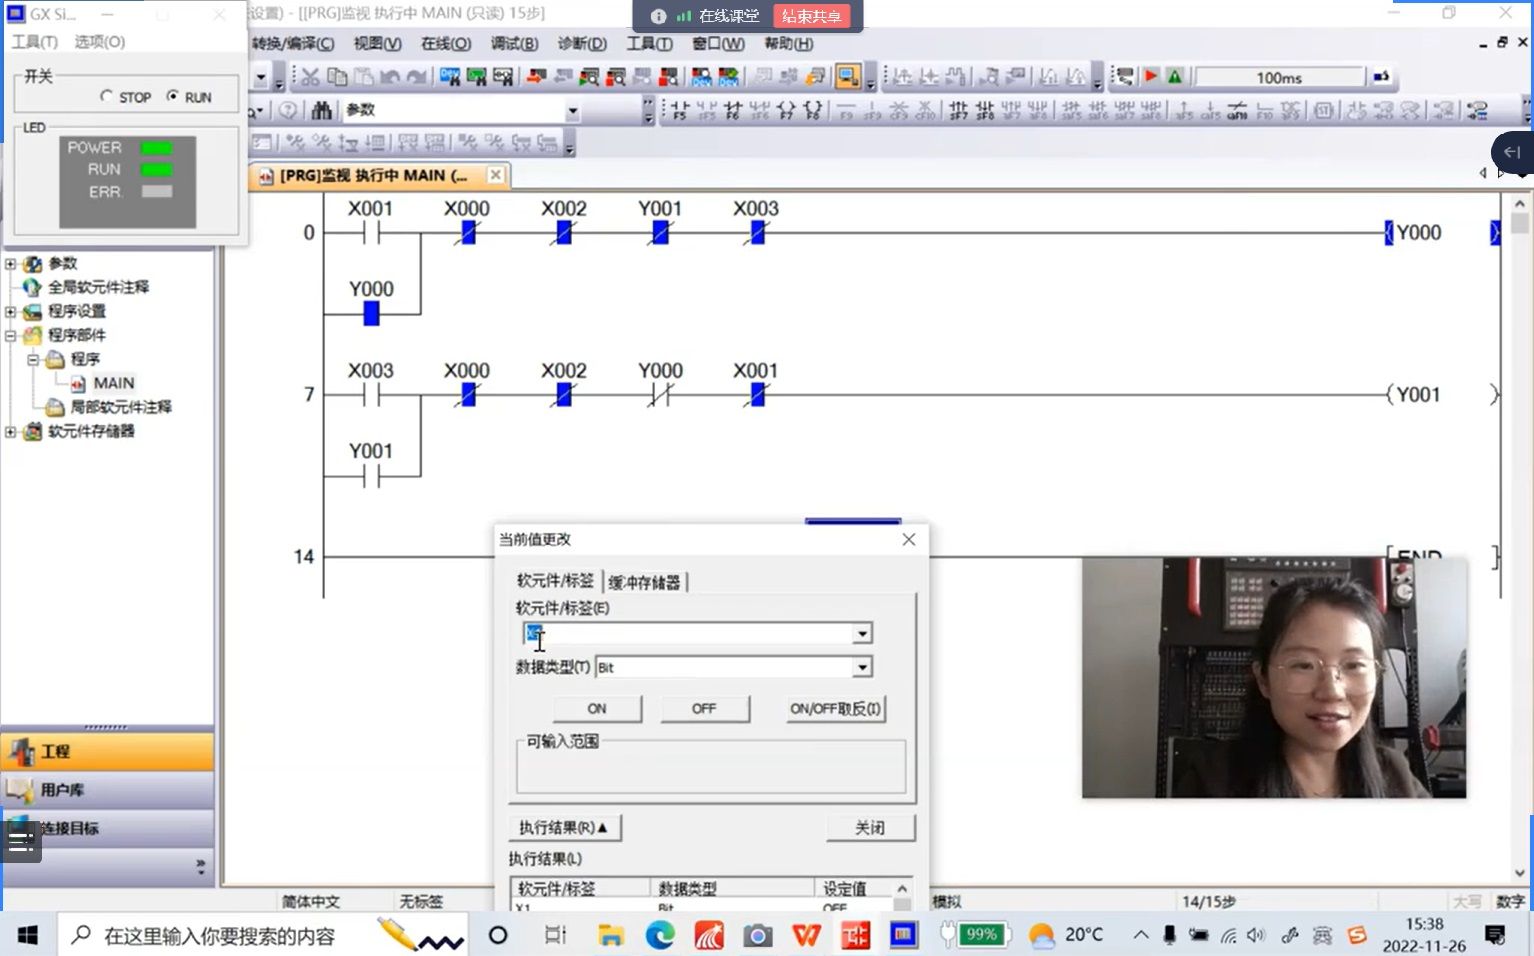Insert open contact with F5 toolbar icon
This screenshot has width=1534, height=956.
click(x=679, y=111)
